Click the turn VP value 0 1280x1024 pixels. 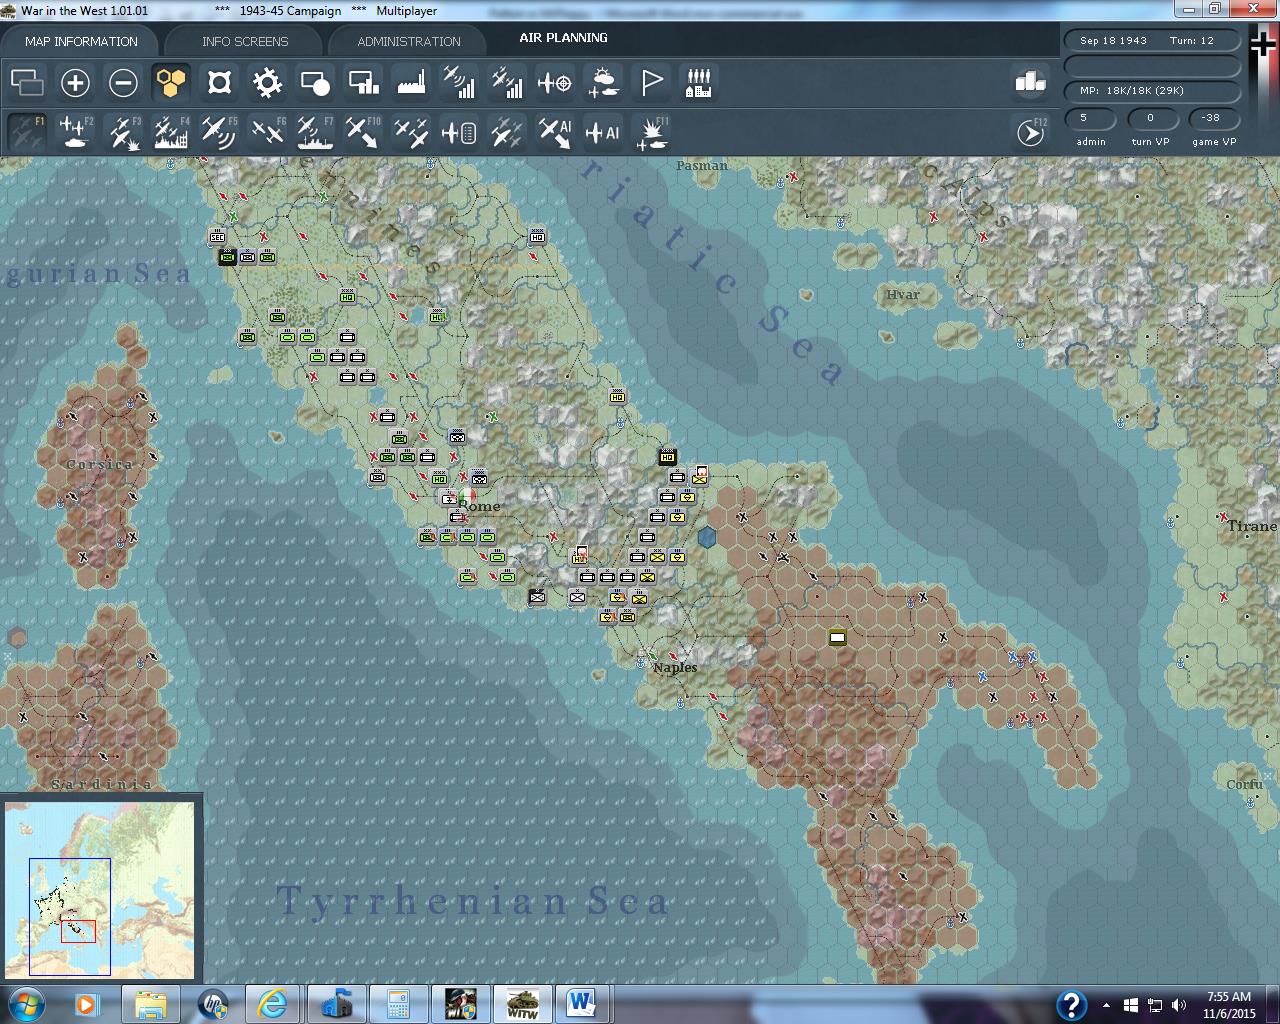pyautogui.click(x=1151, y=117)
